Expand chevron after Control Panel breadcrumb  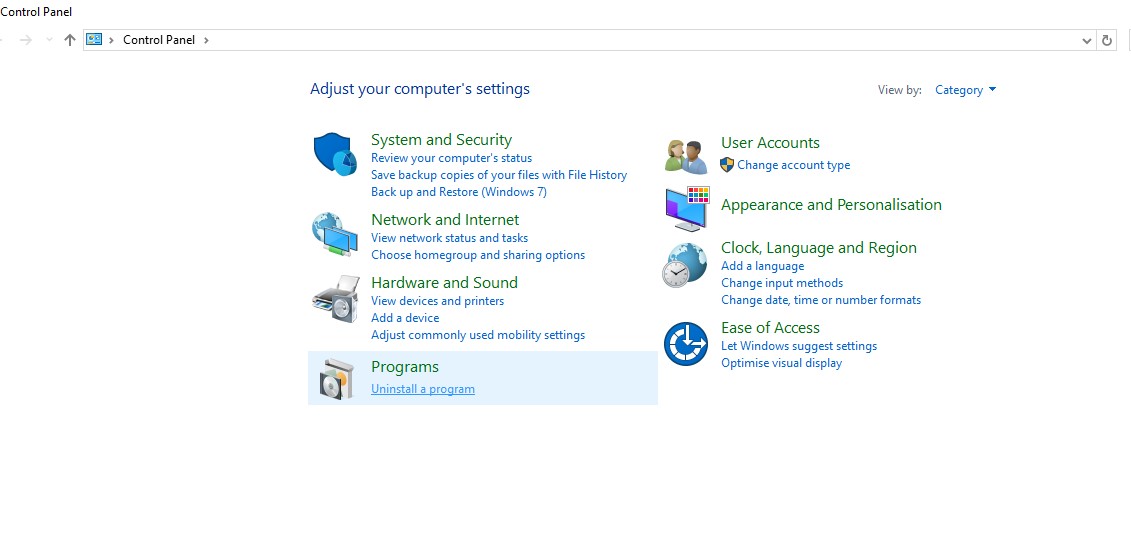[206, 40]
